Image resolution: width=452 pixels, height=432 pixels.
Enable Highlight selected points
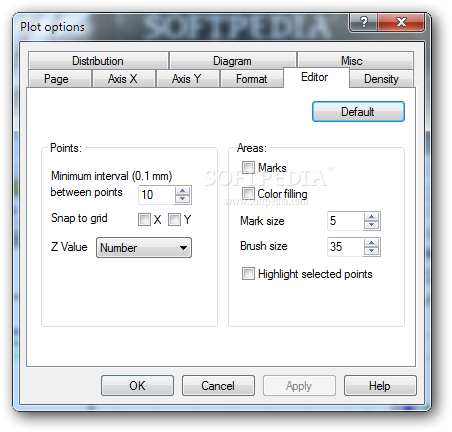point(248,273)
